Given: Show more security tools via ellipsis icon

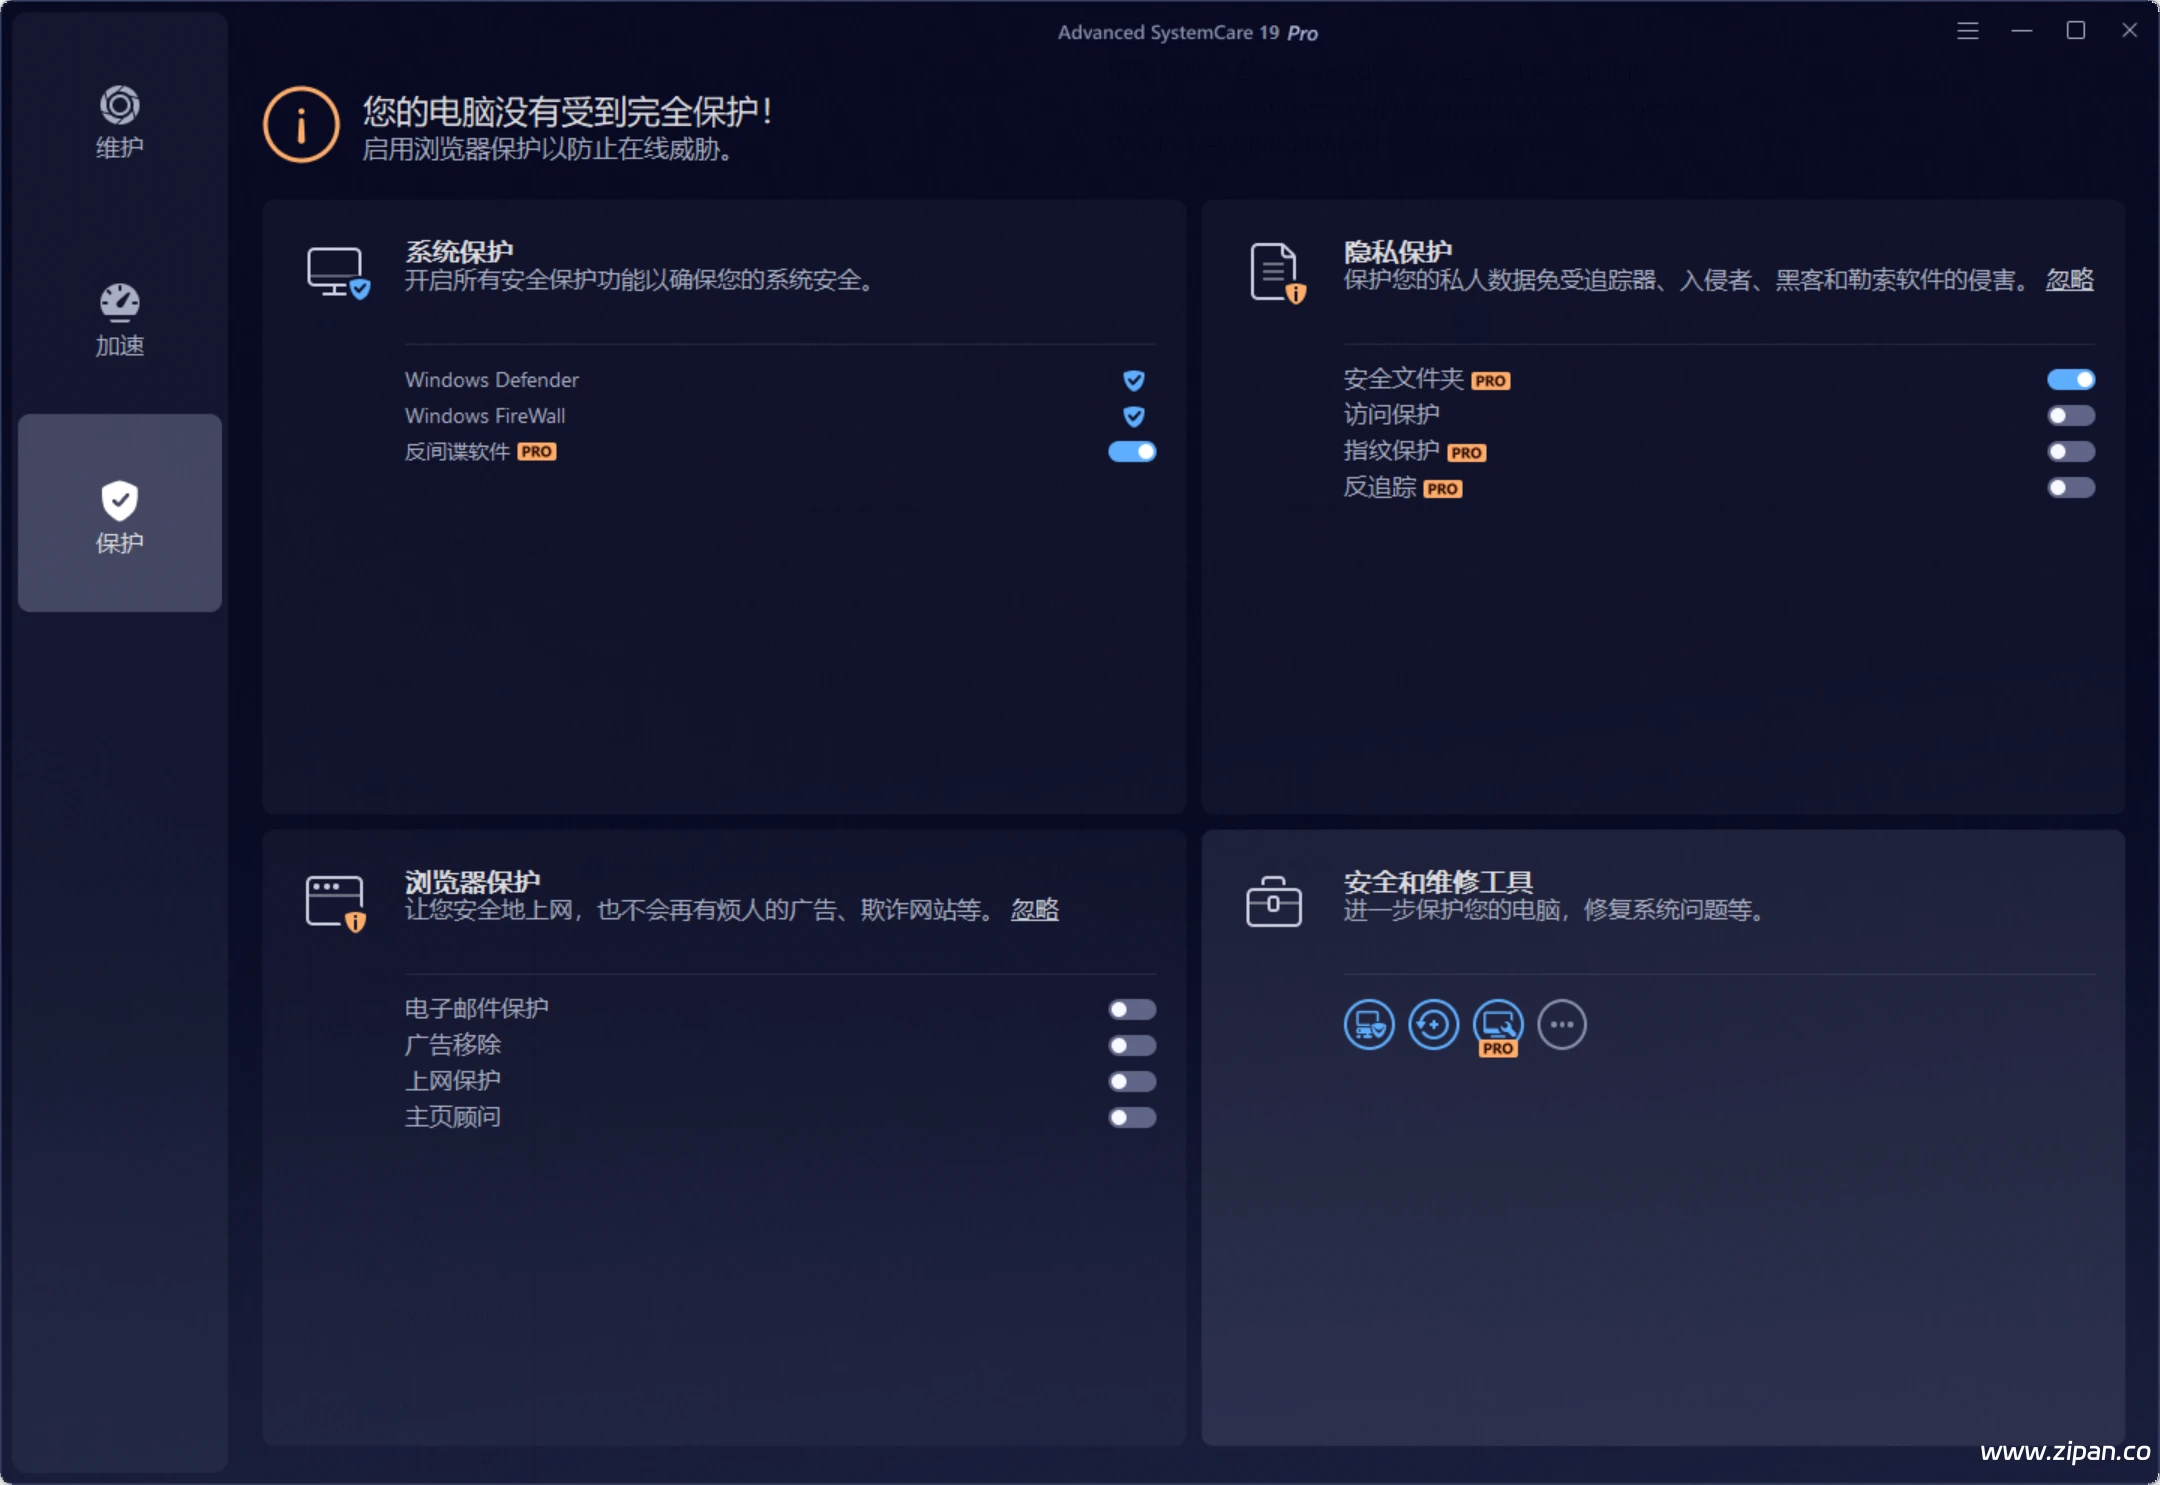Looking at the screenshot, I should [1562, 1025].
